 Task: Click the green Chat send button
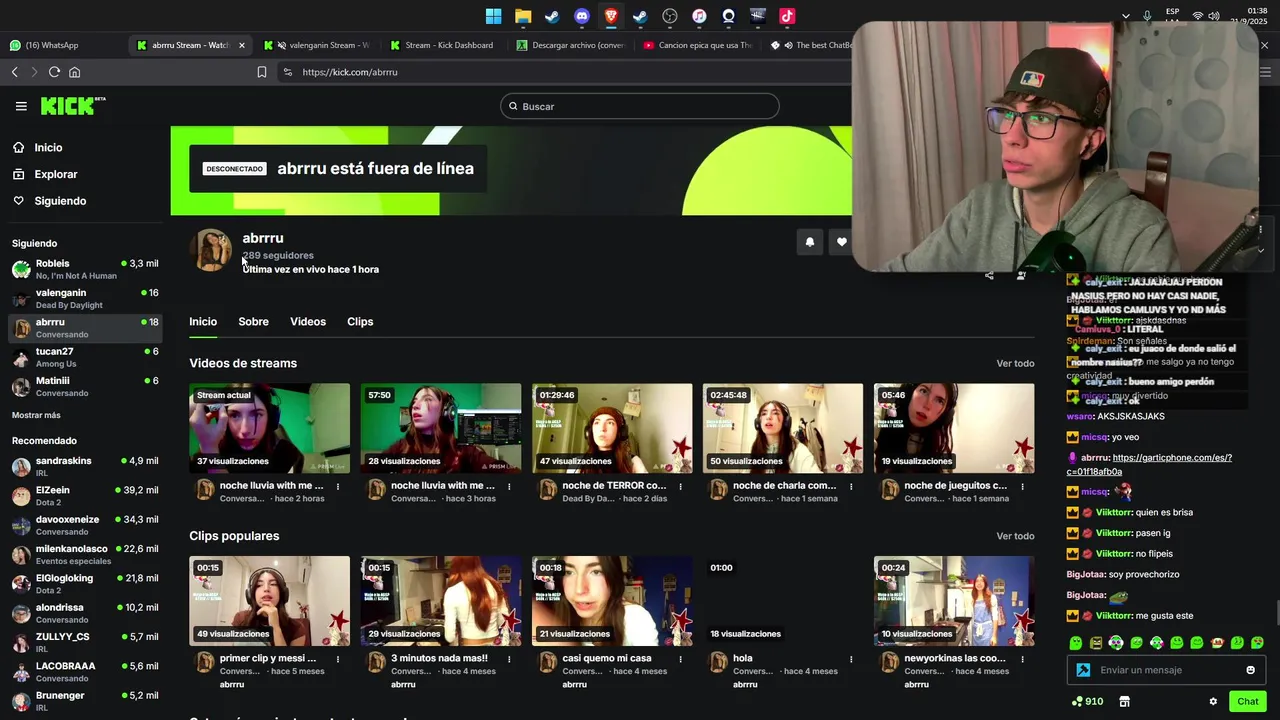(x=1247, y=702)
